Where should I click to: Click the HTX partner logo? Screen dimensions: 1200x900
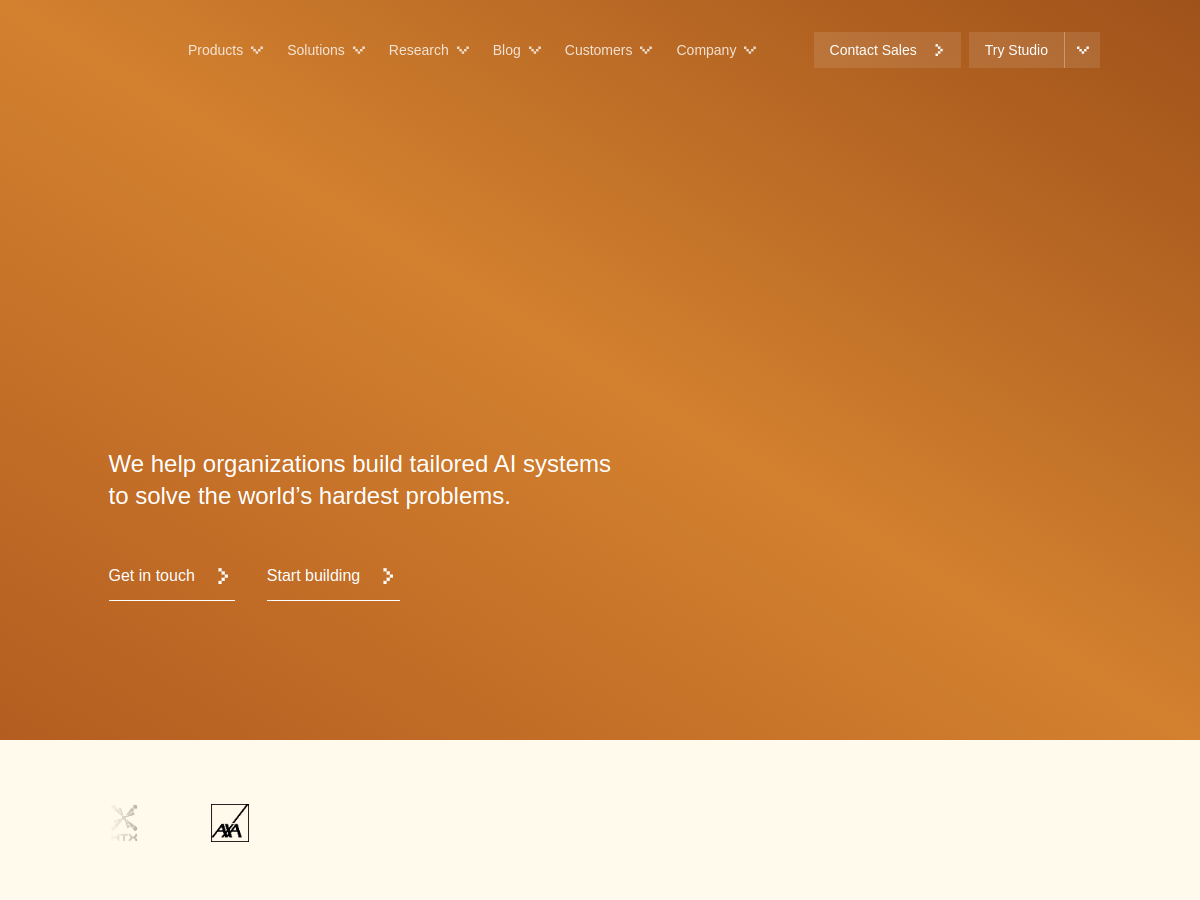[124, 822]
